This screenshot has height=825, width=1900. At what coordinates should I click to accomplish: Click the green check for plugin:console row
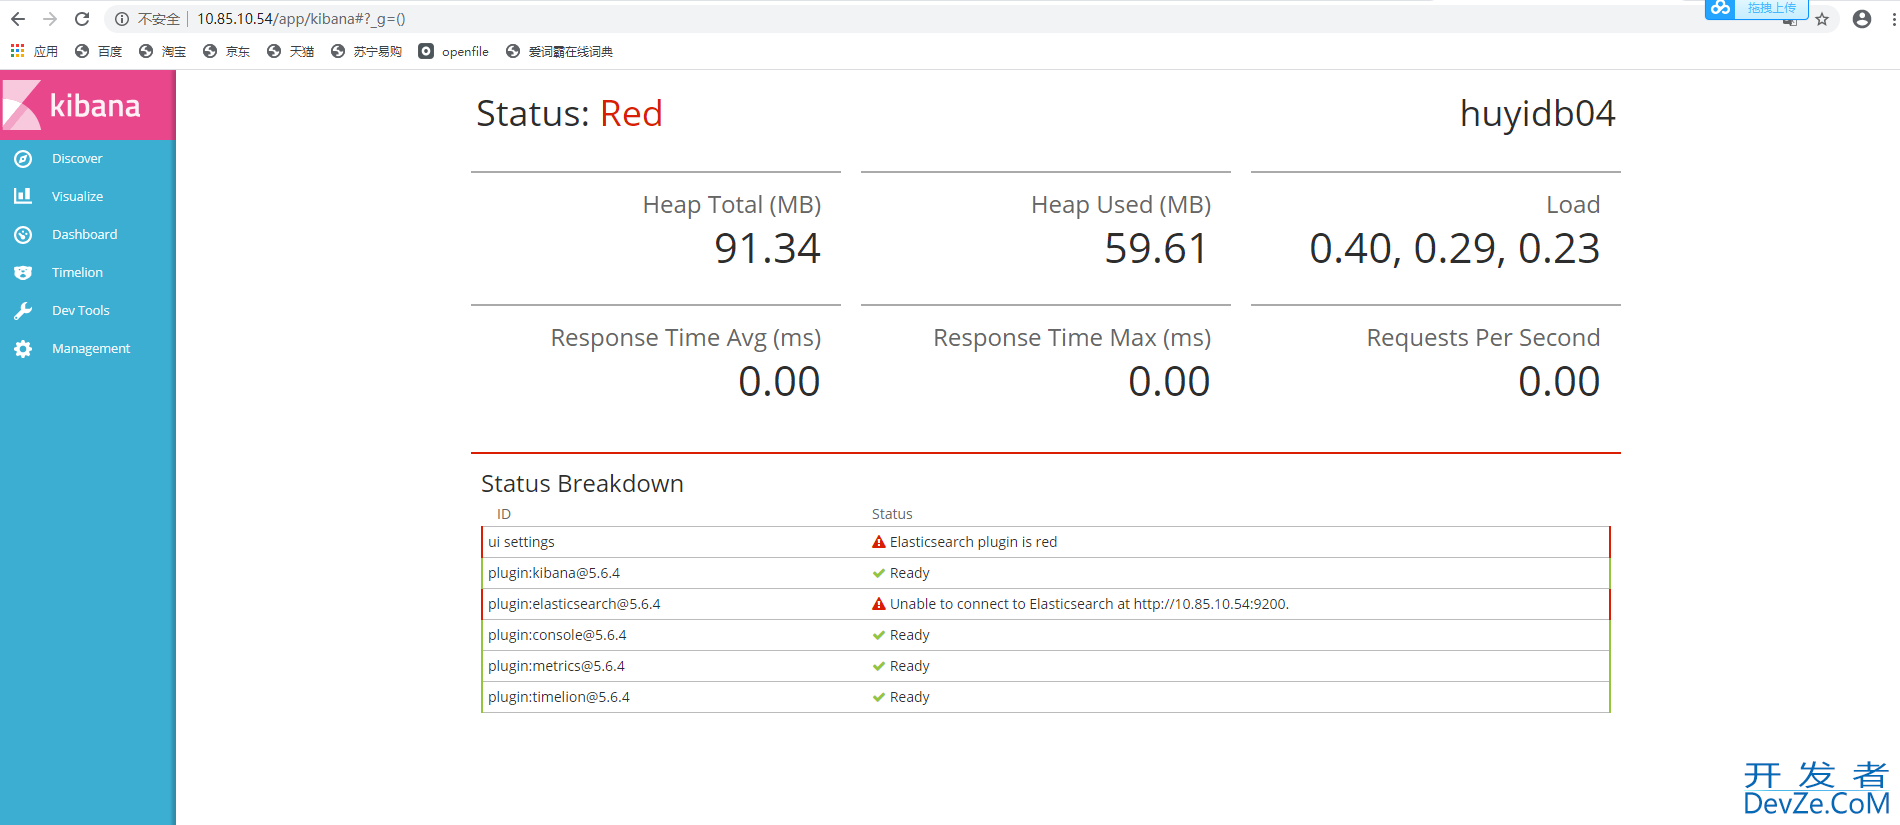(879, 635)
